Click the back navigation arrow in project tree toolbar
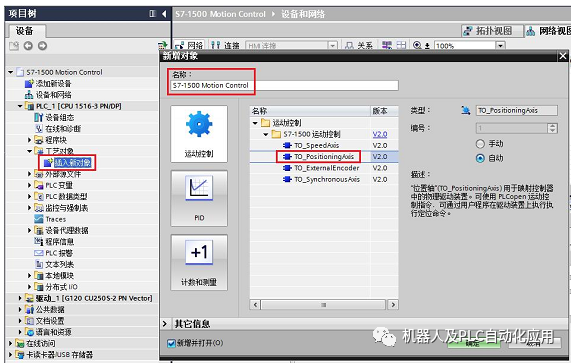This screenshot has height=363, width=573. click(28, 46)
